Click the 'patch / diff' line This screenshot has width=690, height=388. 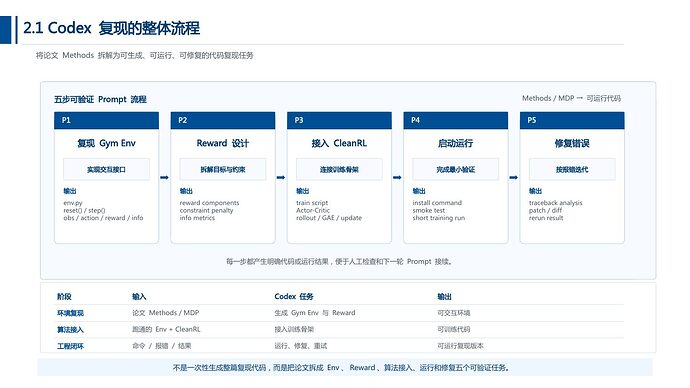[x=546, y=210]
